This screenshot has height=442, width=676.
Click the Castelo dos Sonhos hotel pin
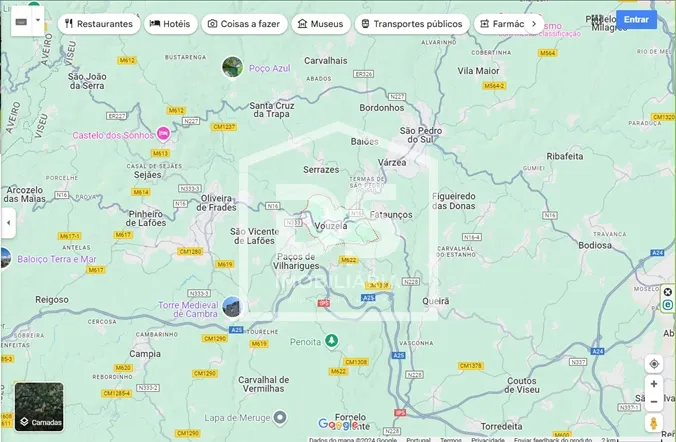pyautogui.click(x=163, y=134)
